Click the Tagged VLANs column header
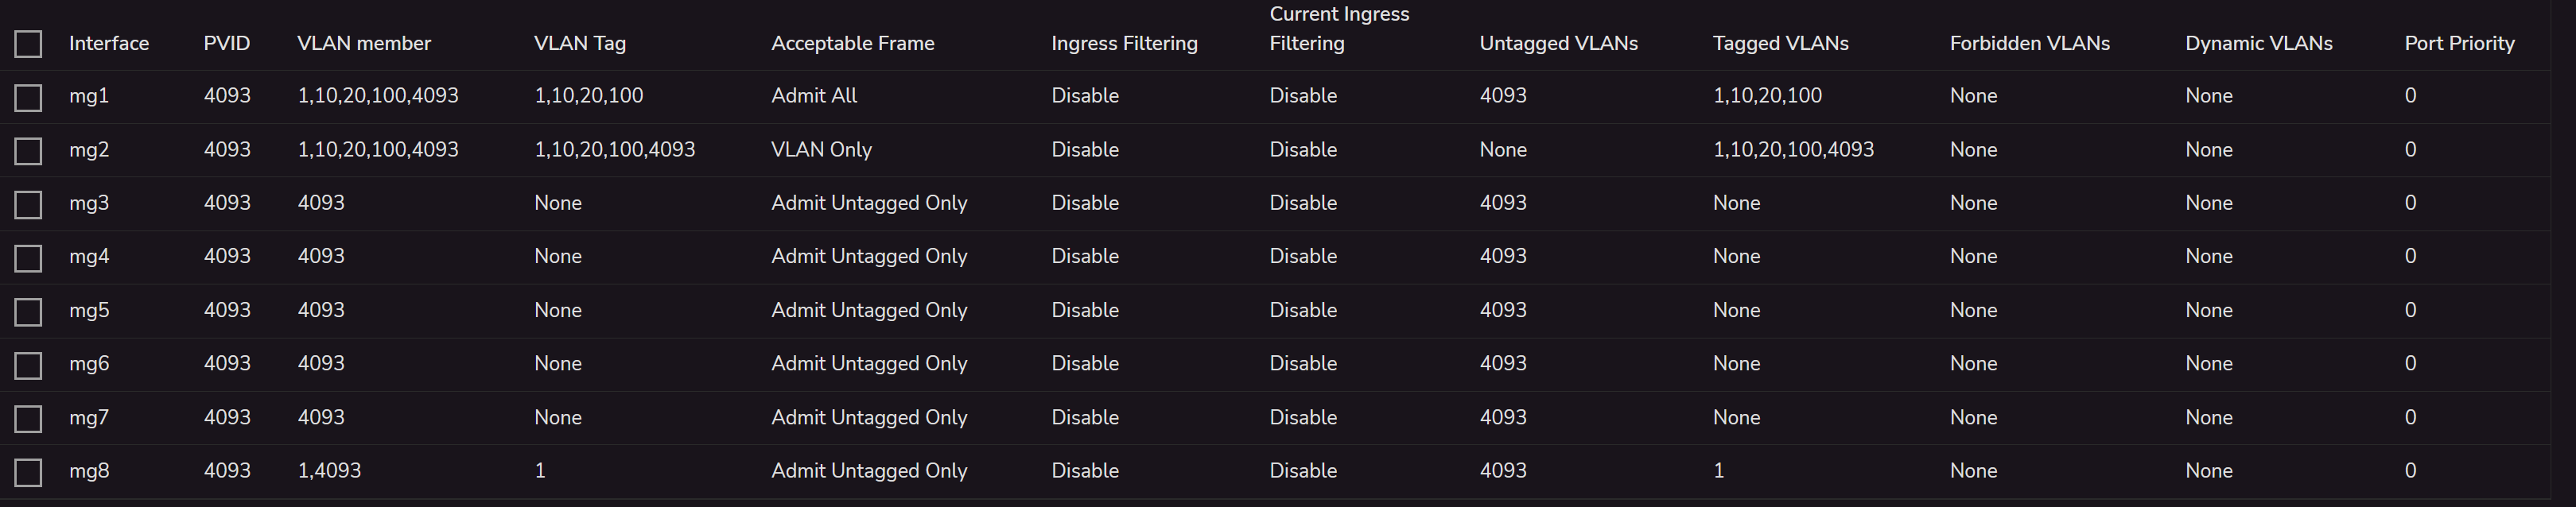 1780,43
